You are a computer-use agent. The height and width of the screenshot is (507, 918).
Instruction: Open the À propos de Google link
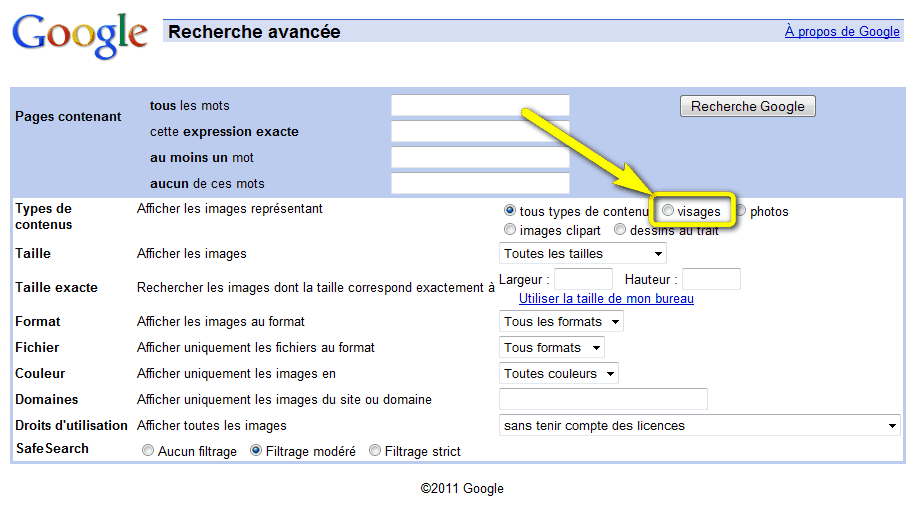pyautogui.click(x=842, y=32)
